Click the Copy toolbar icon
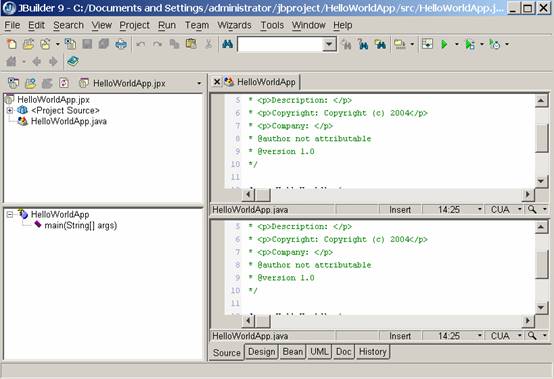 (174, 44)
